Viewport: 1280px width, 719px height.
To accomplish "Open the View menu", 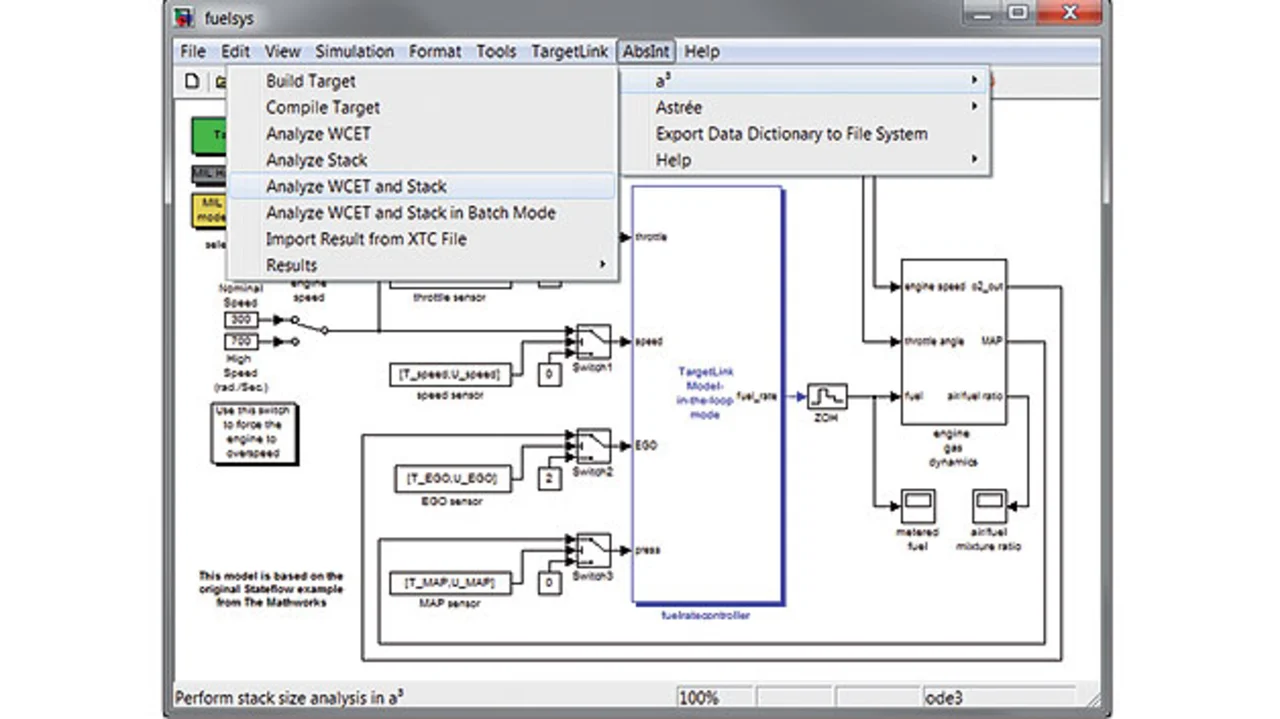I will click(282, 51).
